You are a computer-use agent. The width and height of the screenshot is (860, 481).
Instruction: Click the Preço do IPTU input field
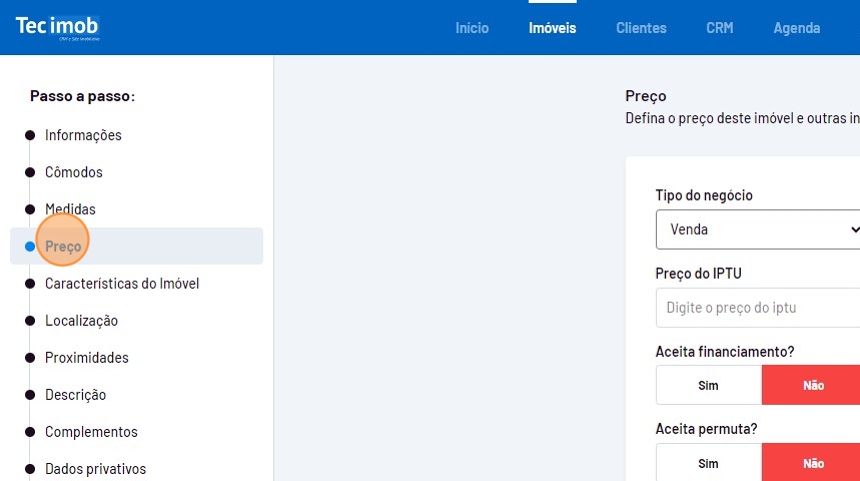[x=757, y=307]
